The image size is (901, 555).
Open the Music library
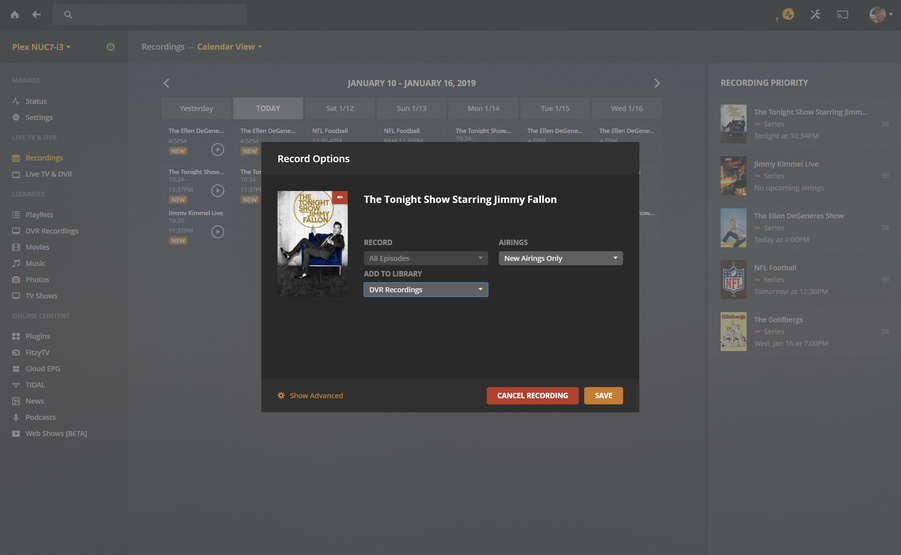pos(35,263)
